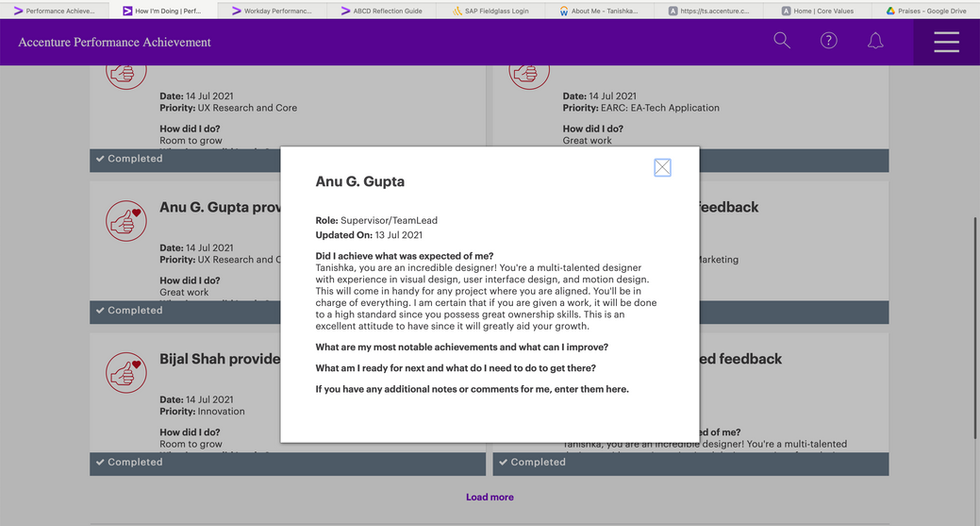
Task: Switch to the Home | Core Values tab
Action: (818, 11)
